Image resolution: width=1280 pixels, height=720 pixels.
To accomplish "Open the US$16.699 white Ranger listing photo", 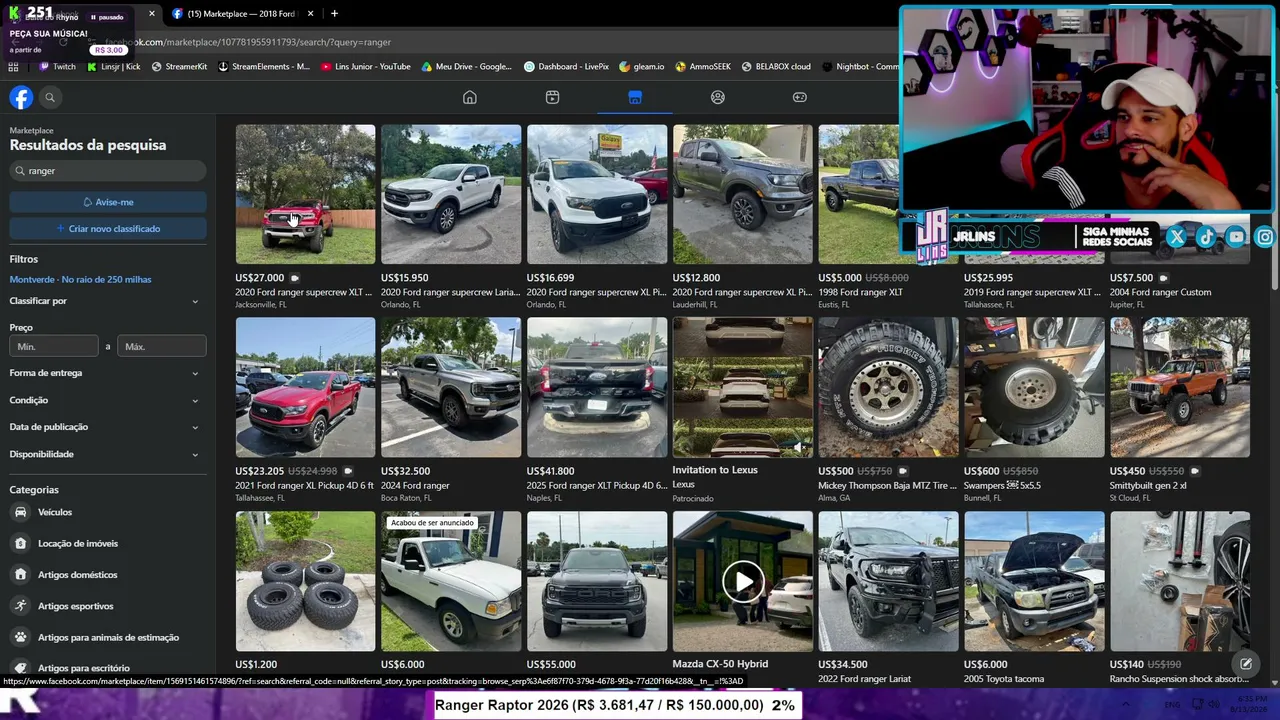I will coord(597,194).
